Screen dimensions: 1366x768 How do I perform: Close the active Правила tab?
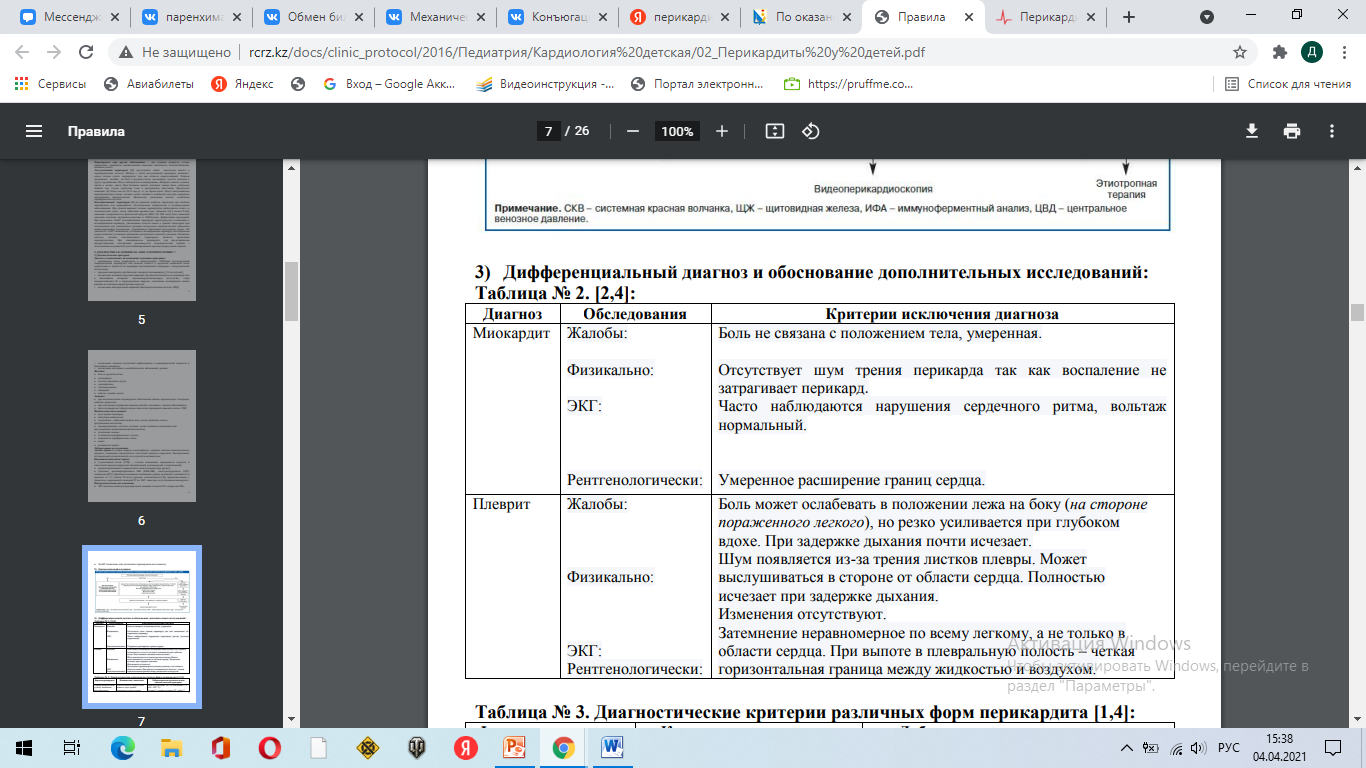(967, 17)
